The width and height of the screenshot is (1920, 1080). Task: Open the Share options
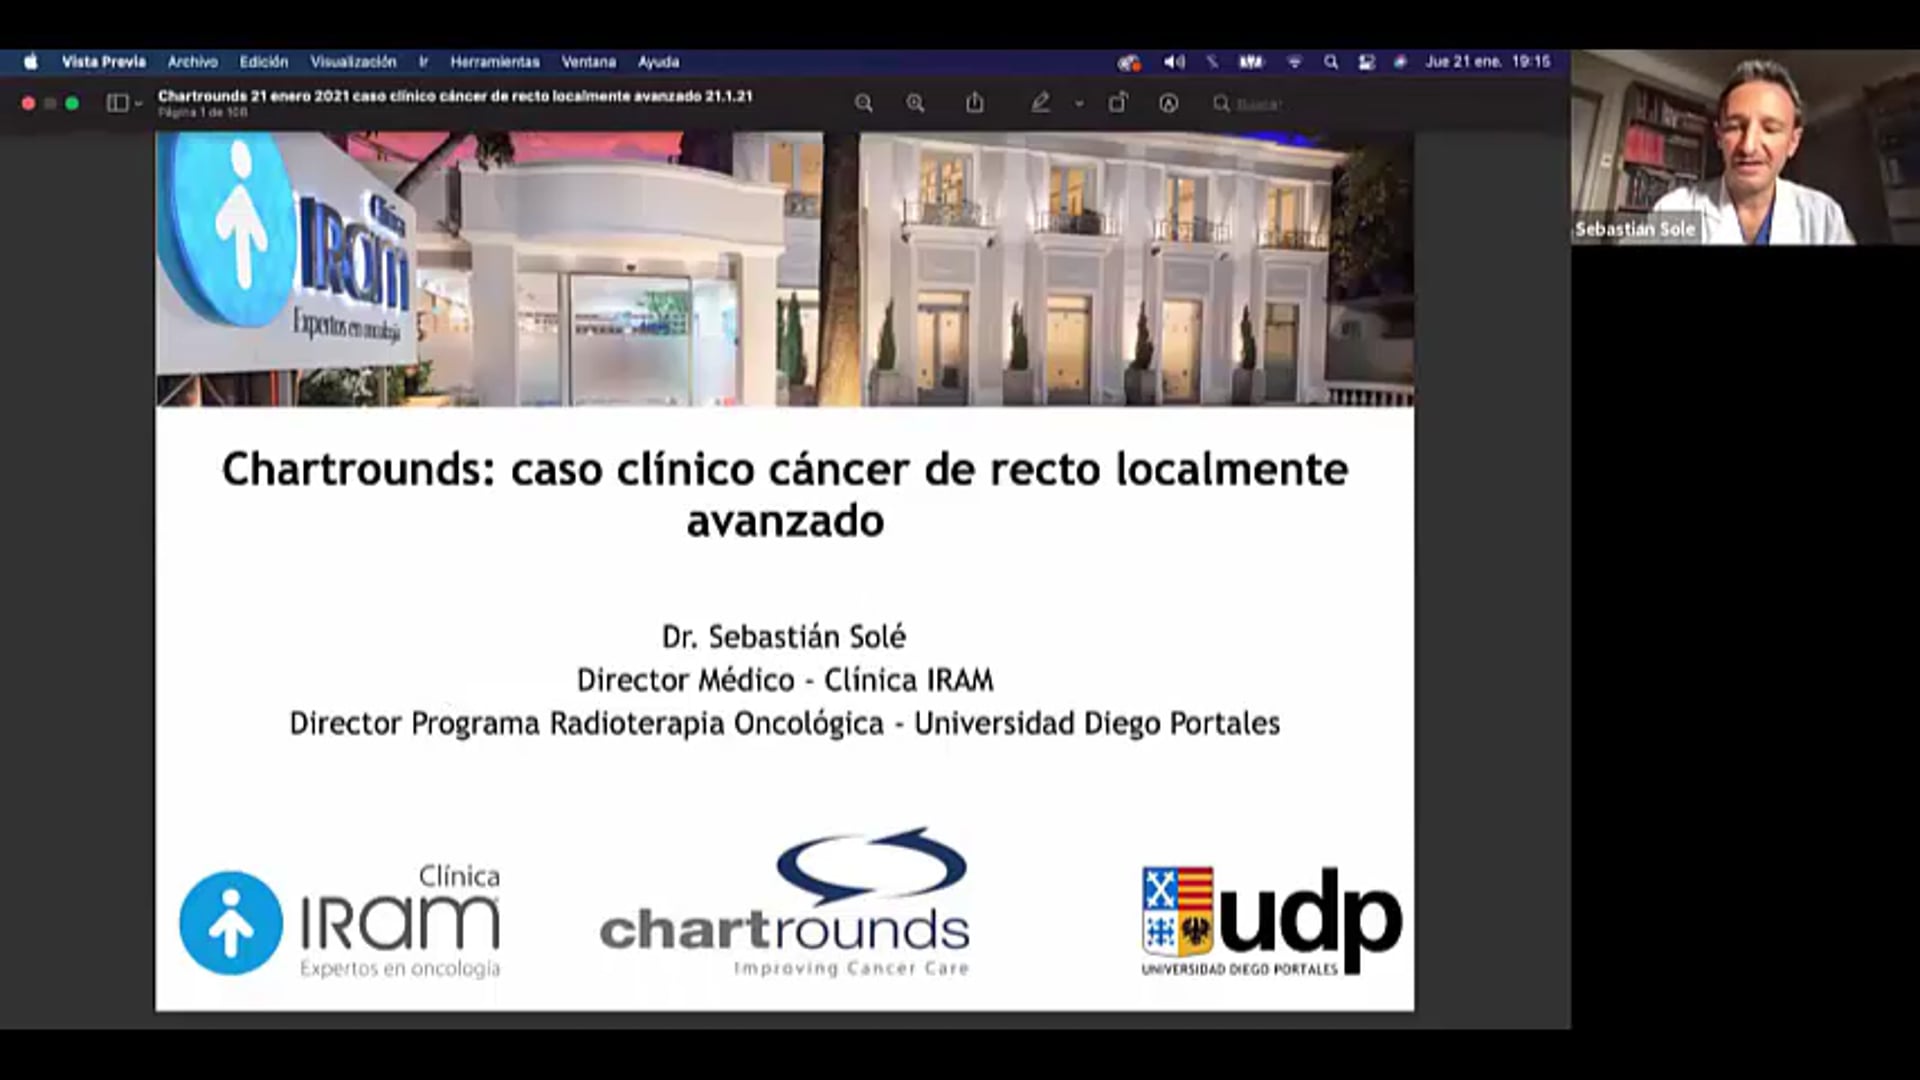coord(976,103)
